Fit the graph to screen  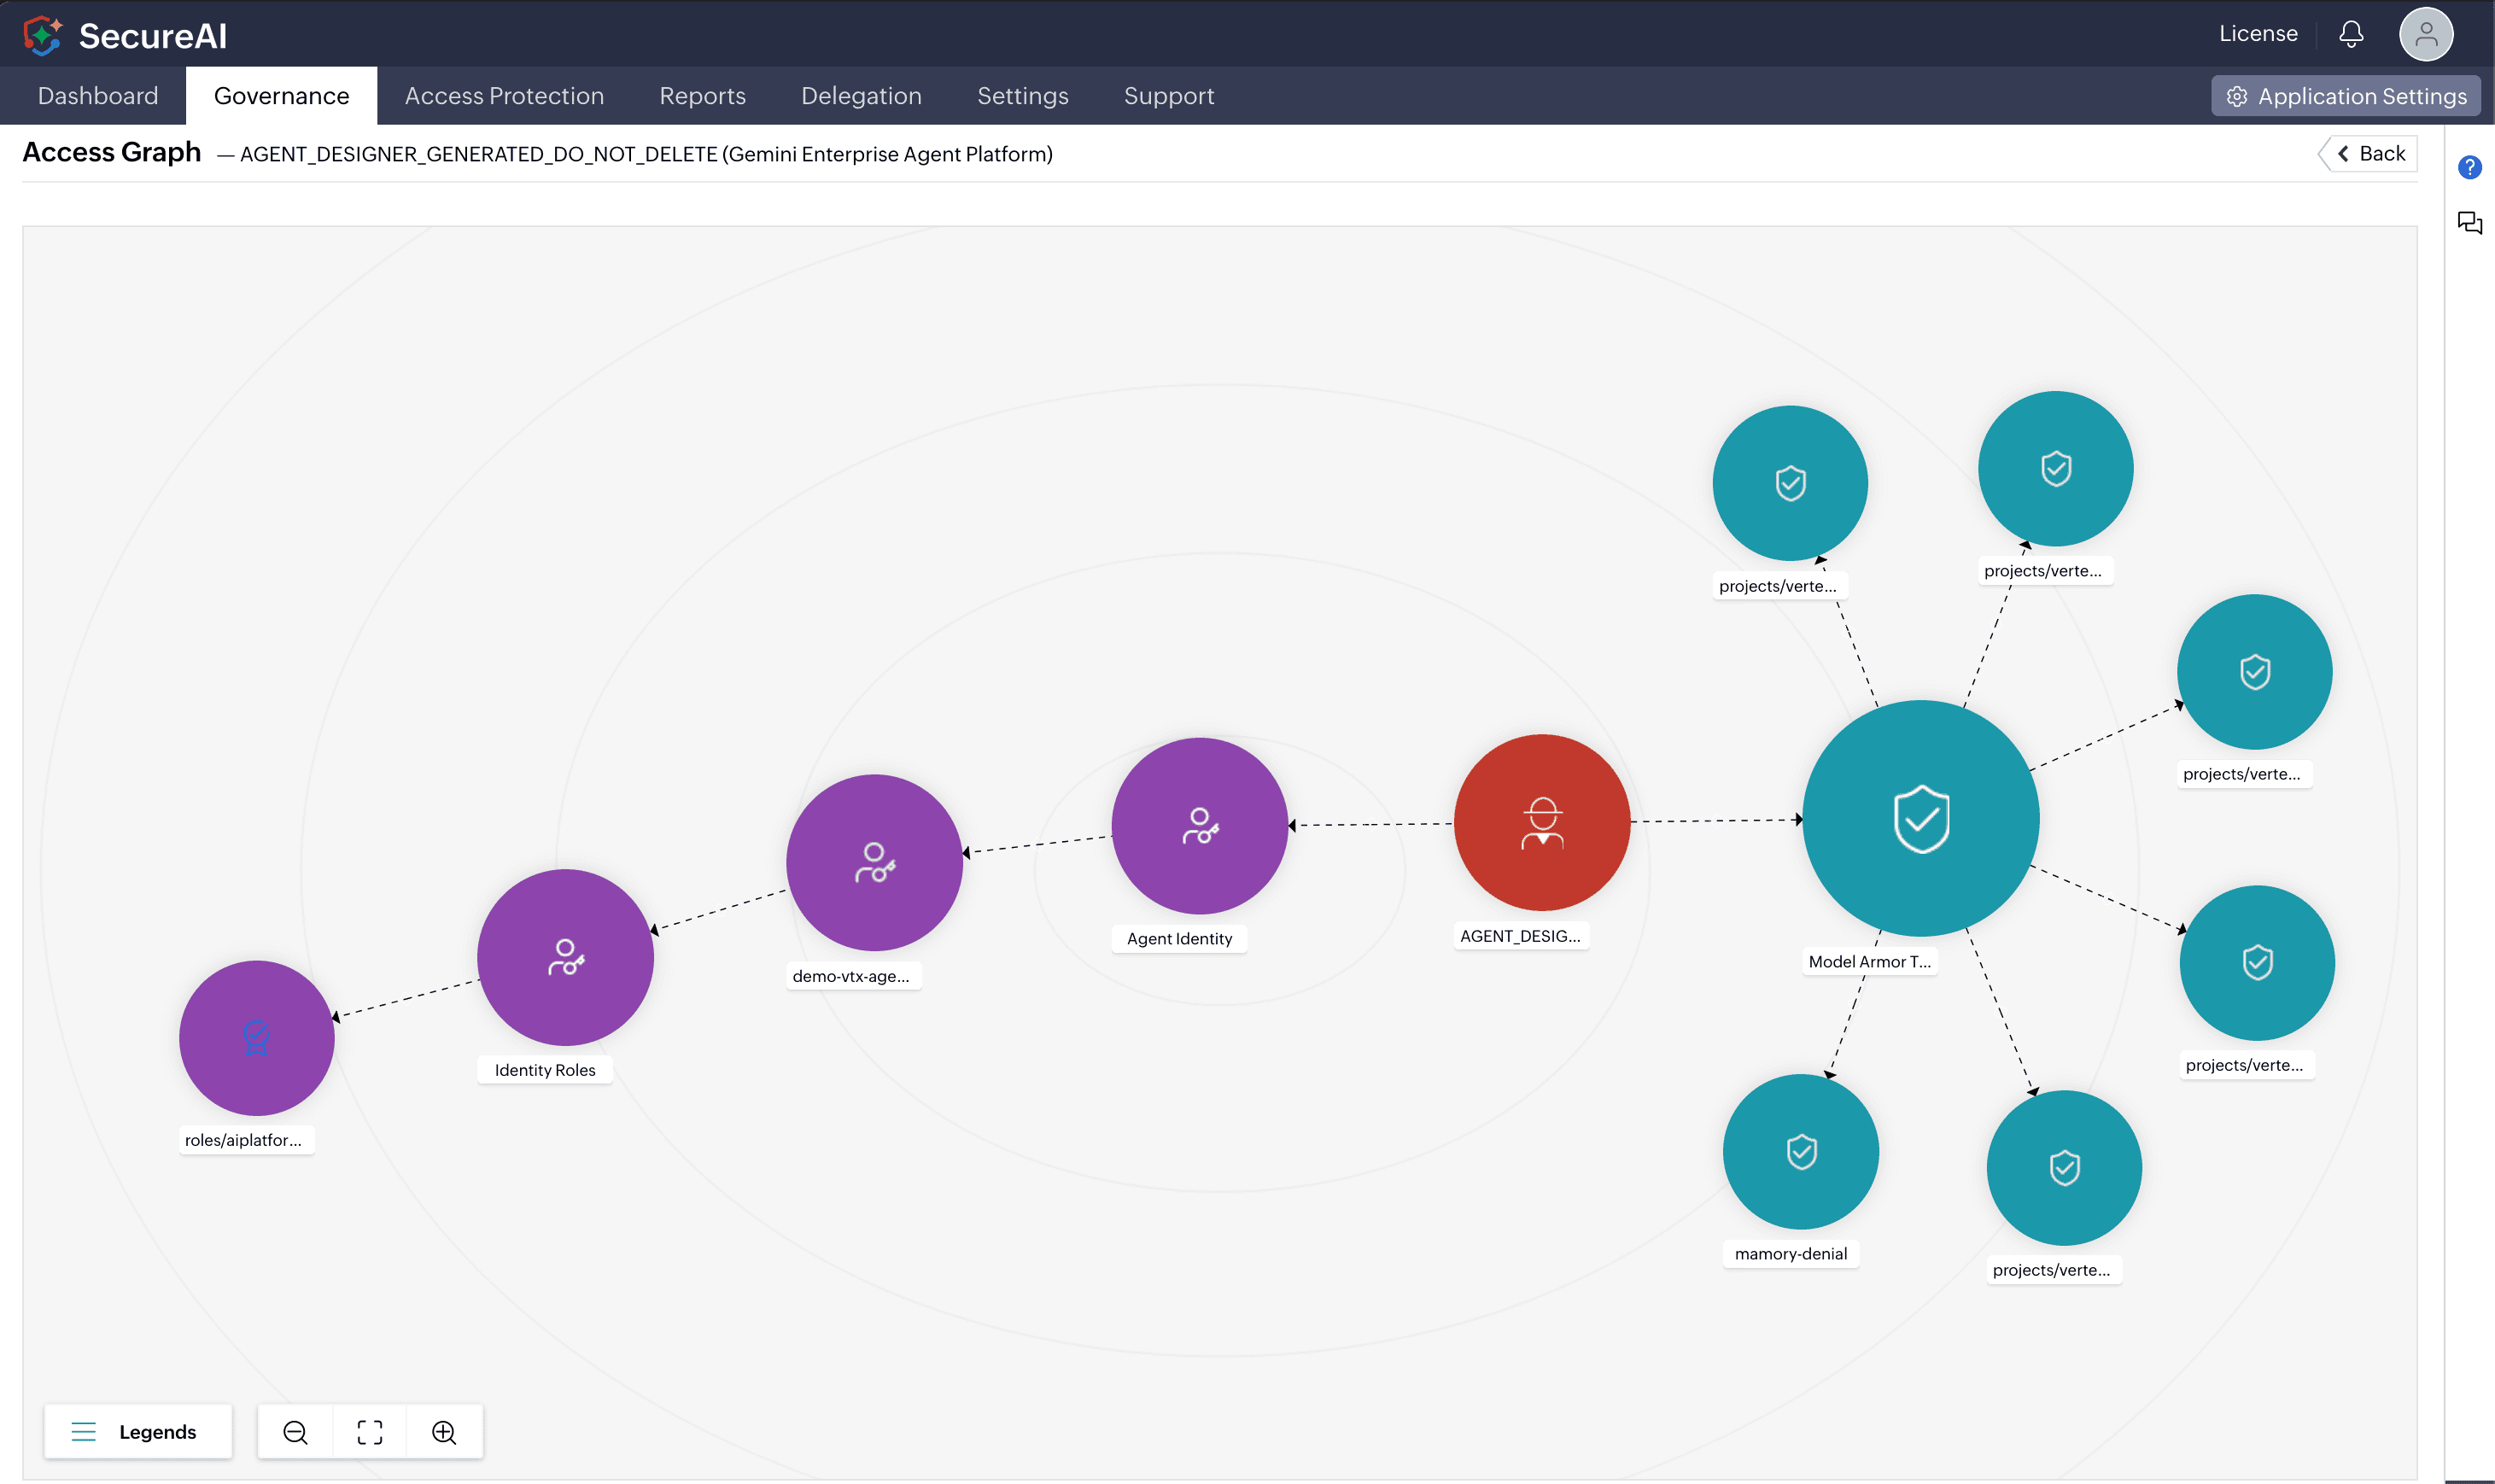coord(370,1432)
